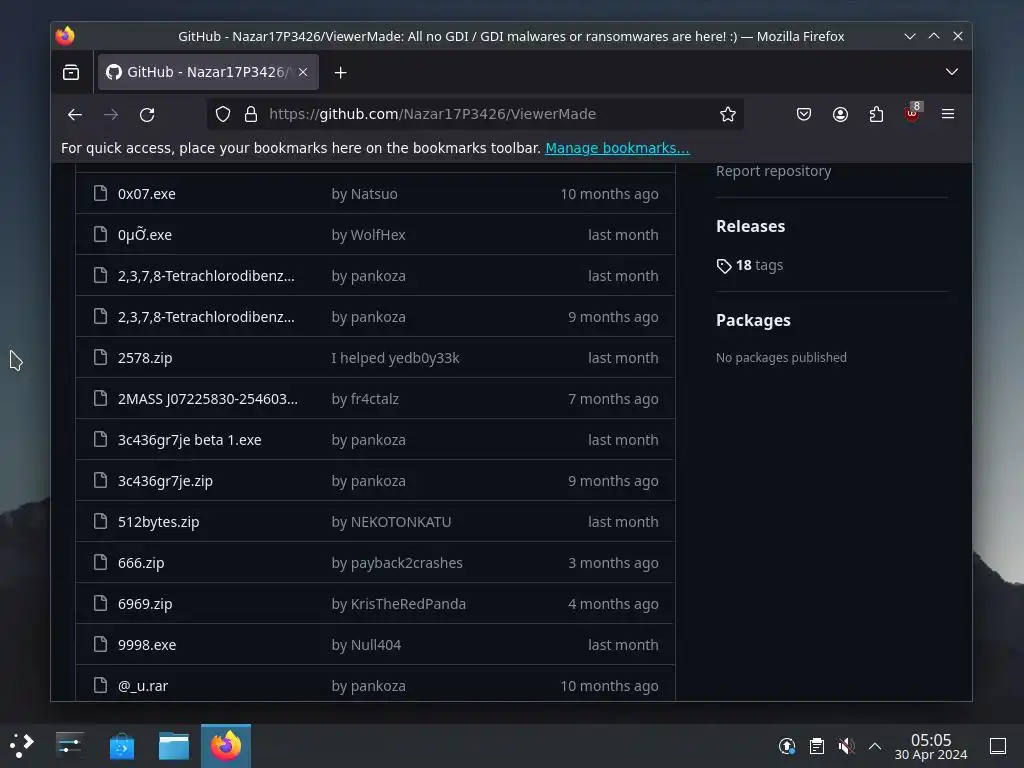Viewport: 1024px width, 768px height.
Task: Go back with the browser back arrow
Action: coord(74,114)
